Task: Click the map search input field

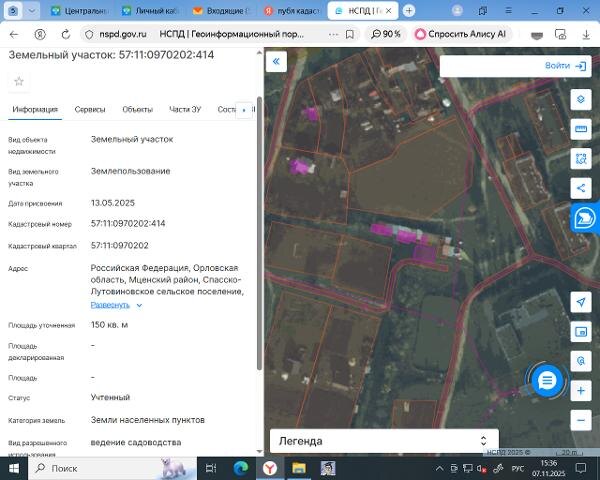Action: (x=490, y=66)
